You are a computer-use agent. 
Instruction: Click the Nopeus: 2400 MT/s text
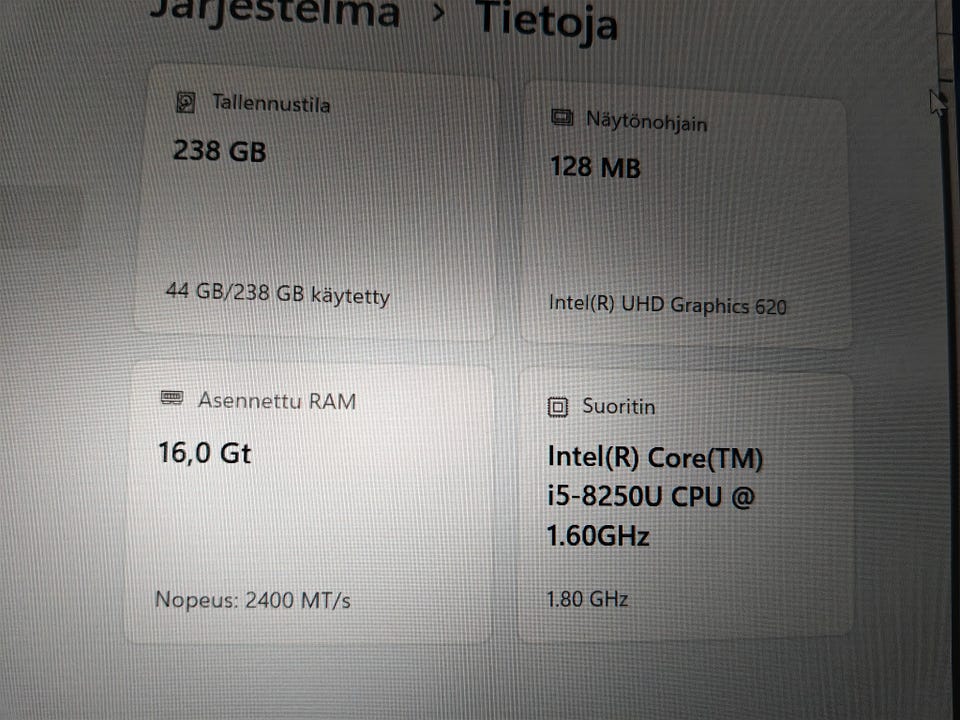252,600
